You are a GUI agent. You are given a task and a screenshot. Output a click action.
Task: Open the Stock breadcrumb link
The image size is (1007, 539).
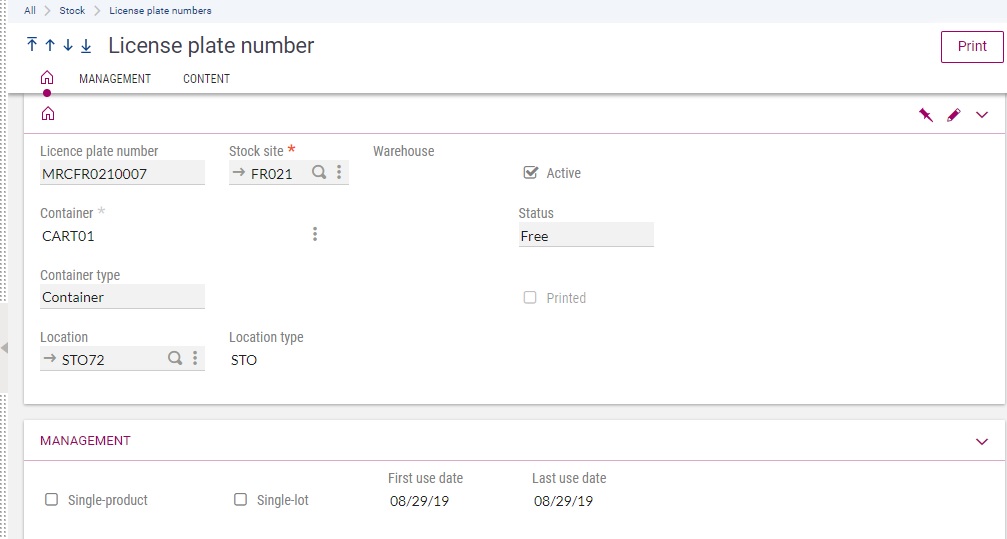pos(72,10)
